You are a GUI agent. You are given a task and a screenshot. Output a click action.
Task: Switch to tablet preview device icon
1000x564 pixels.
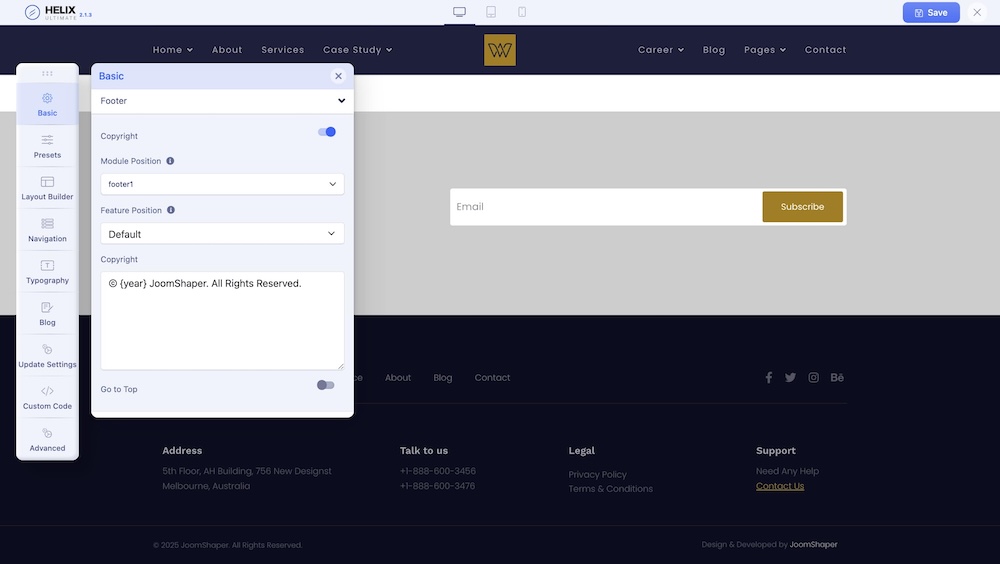click(491, 12)
